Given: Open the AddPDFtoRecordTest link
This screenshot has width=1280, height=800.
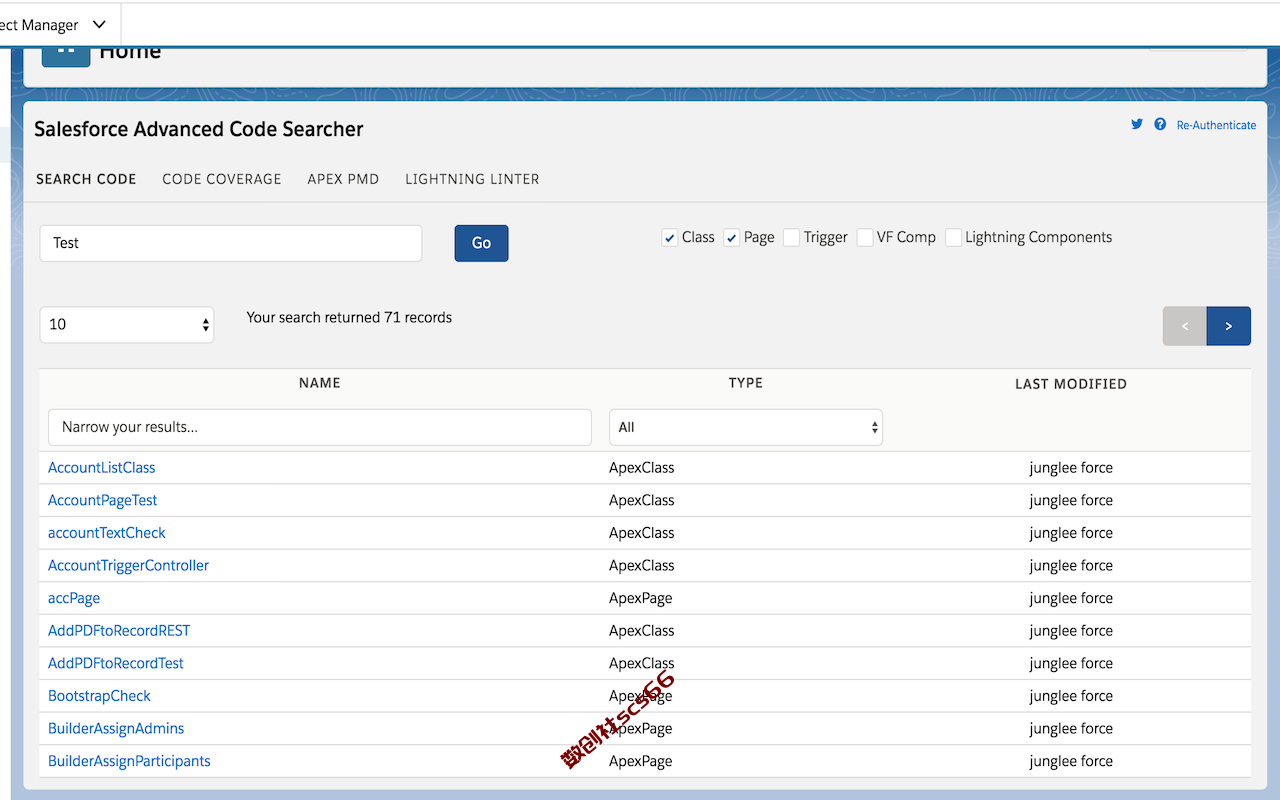Looking at the screenshot, I should pos(116,663).
